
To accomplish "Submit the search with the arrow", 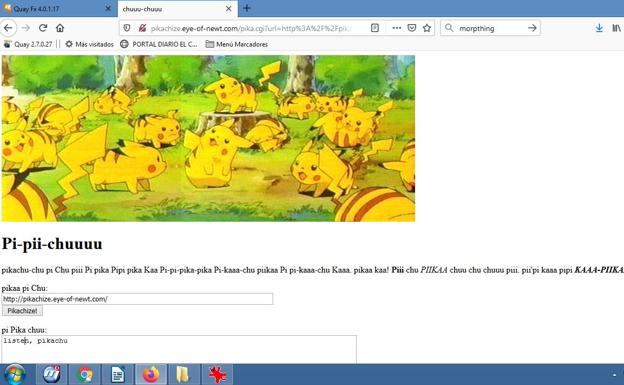I will click(x=532, y=28).
